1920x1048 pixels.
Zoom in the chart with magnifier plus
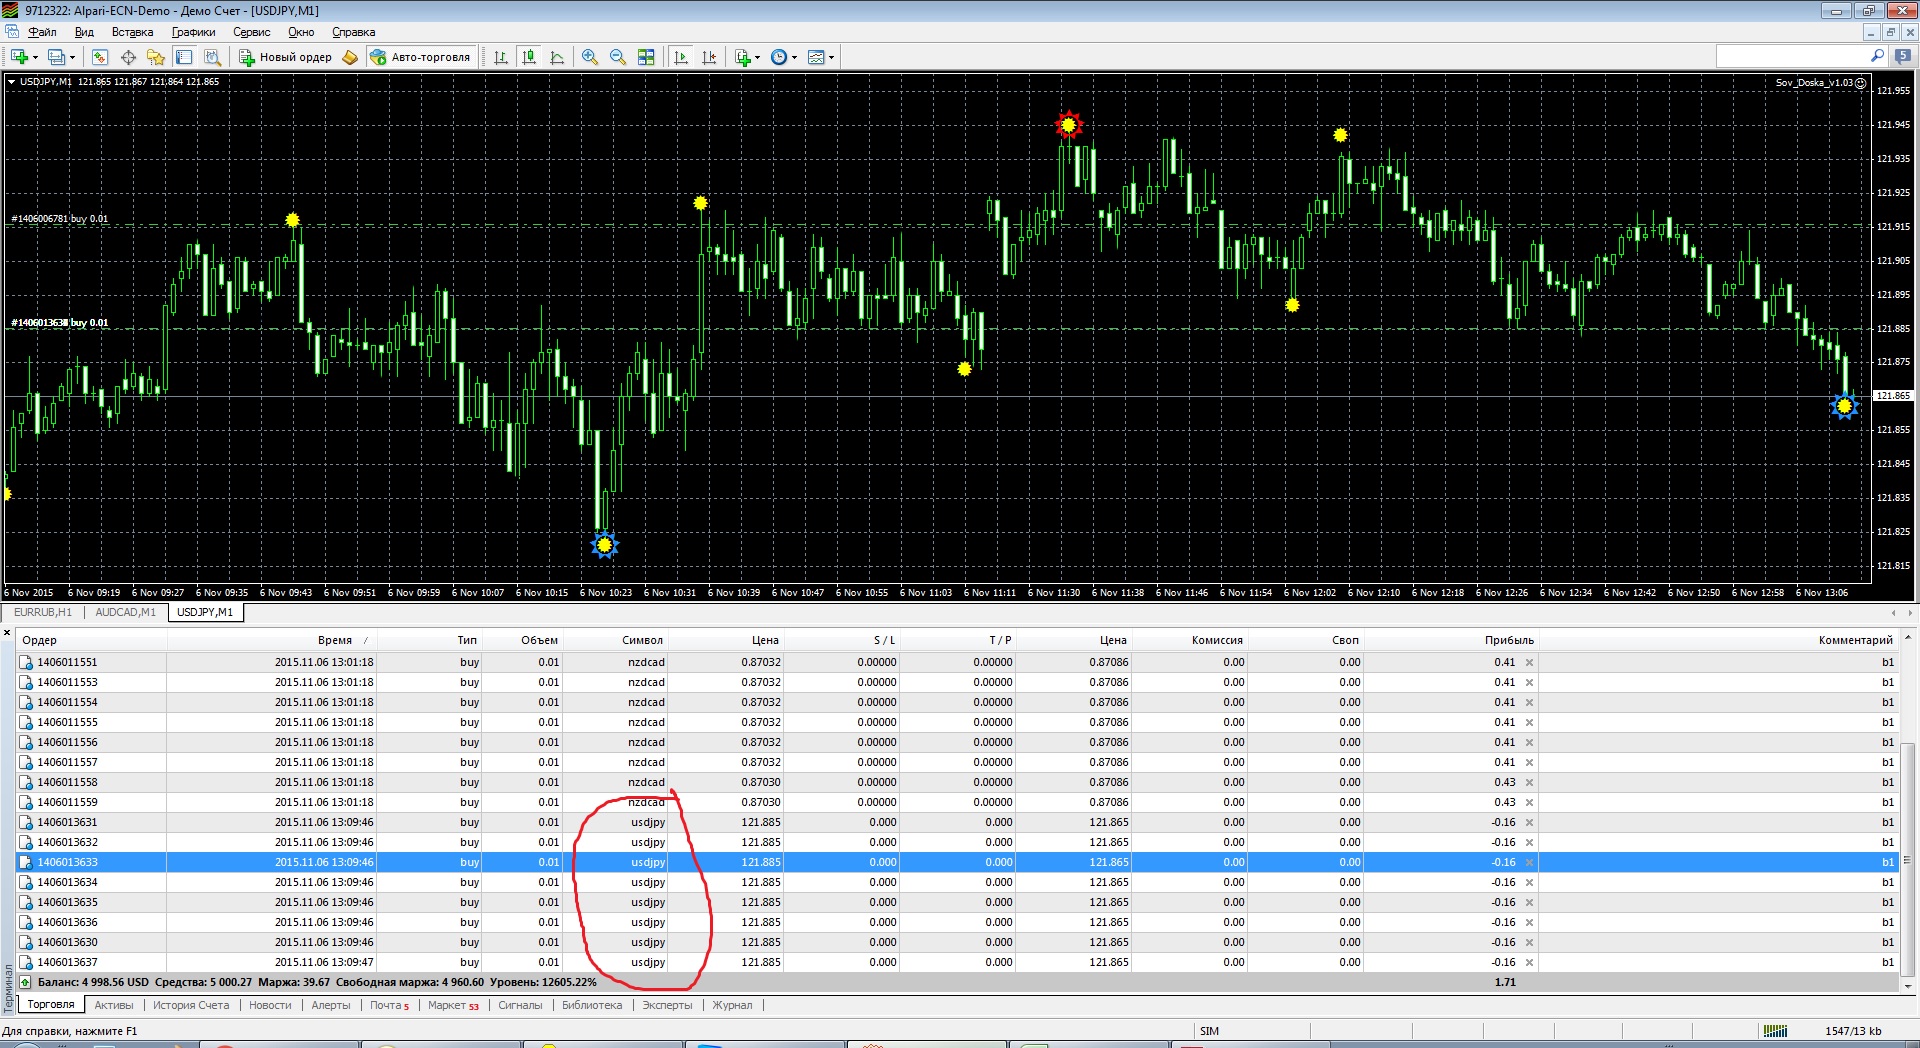590,57
